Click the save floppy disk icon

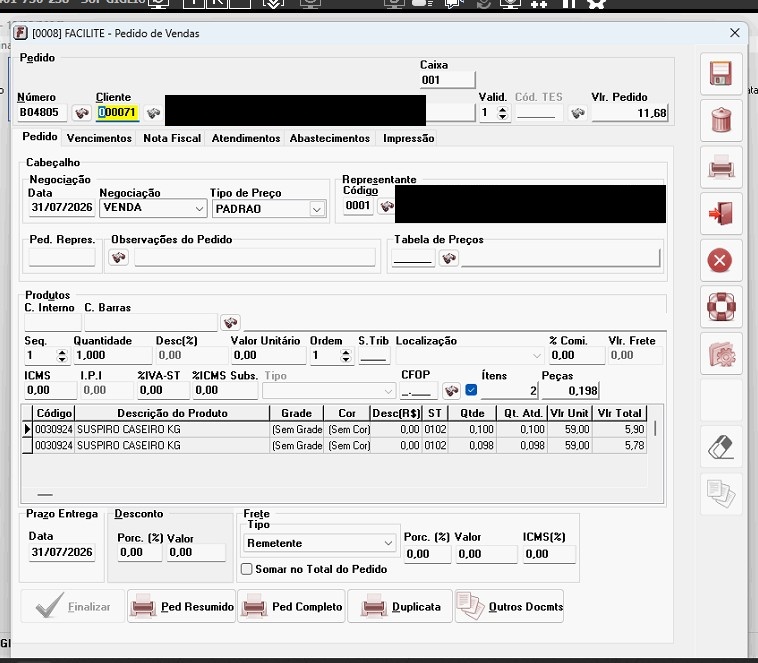720,74
